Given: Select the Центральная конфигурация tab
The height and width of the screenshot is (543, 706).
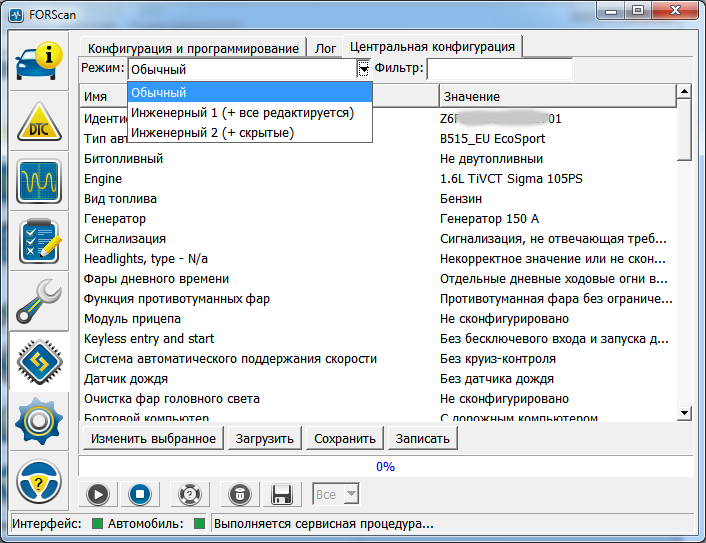Looking at the screenshot, I should (x=432, y=46).
